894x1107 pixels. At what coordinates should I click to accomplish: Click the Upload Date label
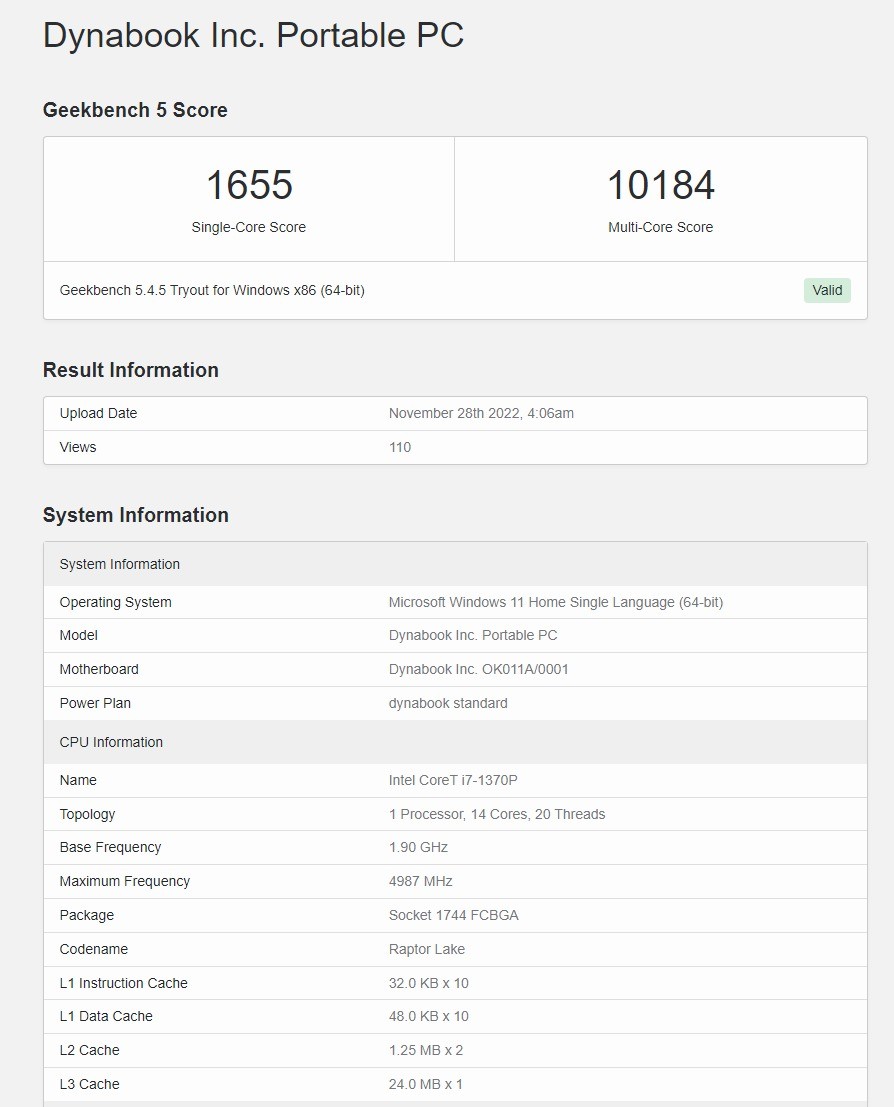pos(98,413)
